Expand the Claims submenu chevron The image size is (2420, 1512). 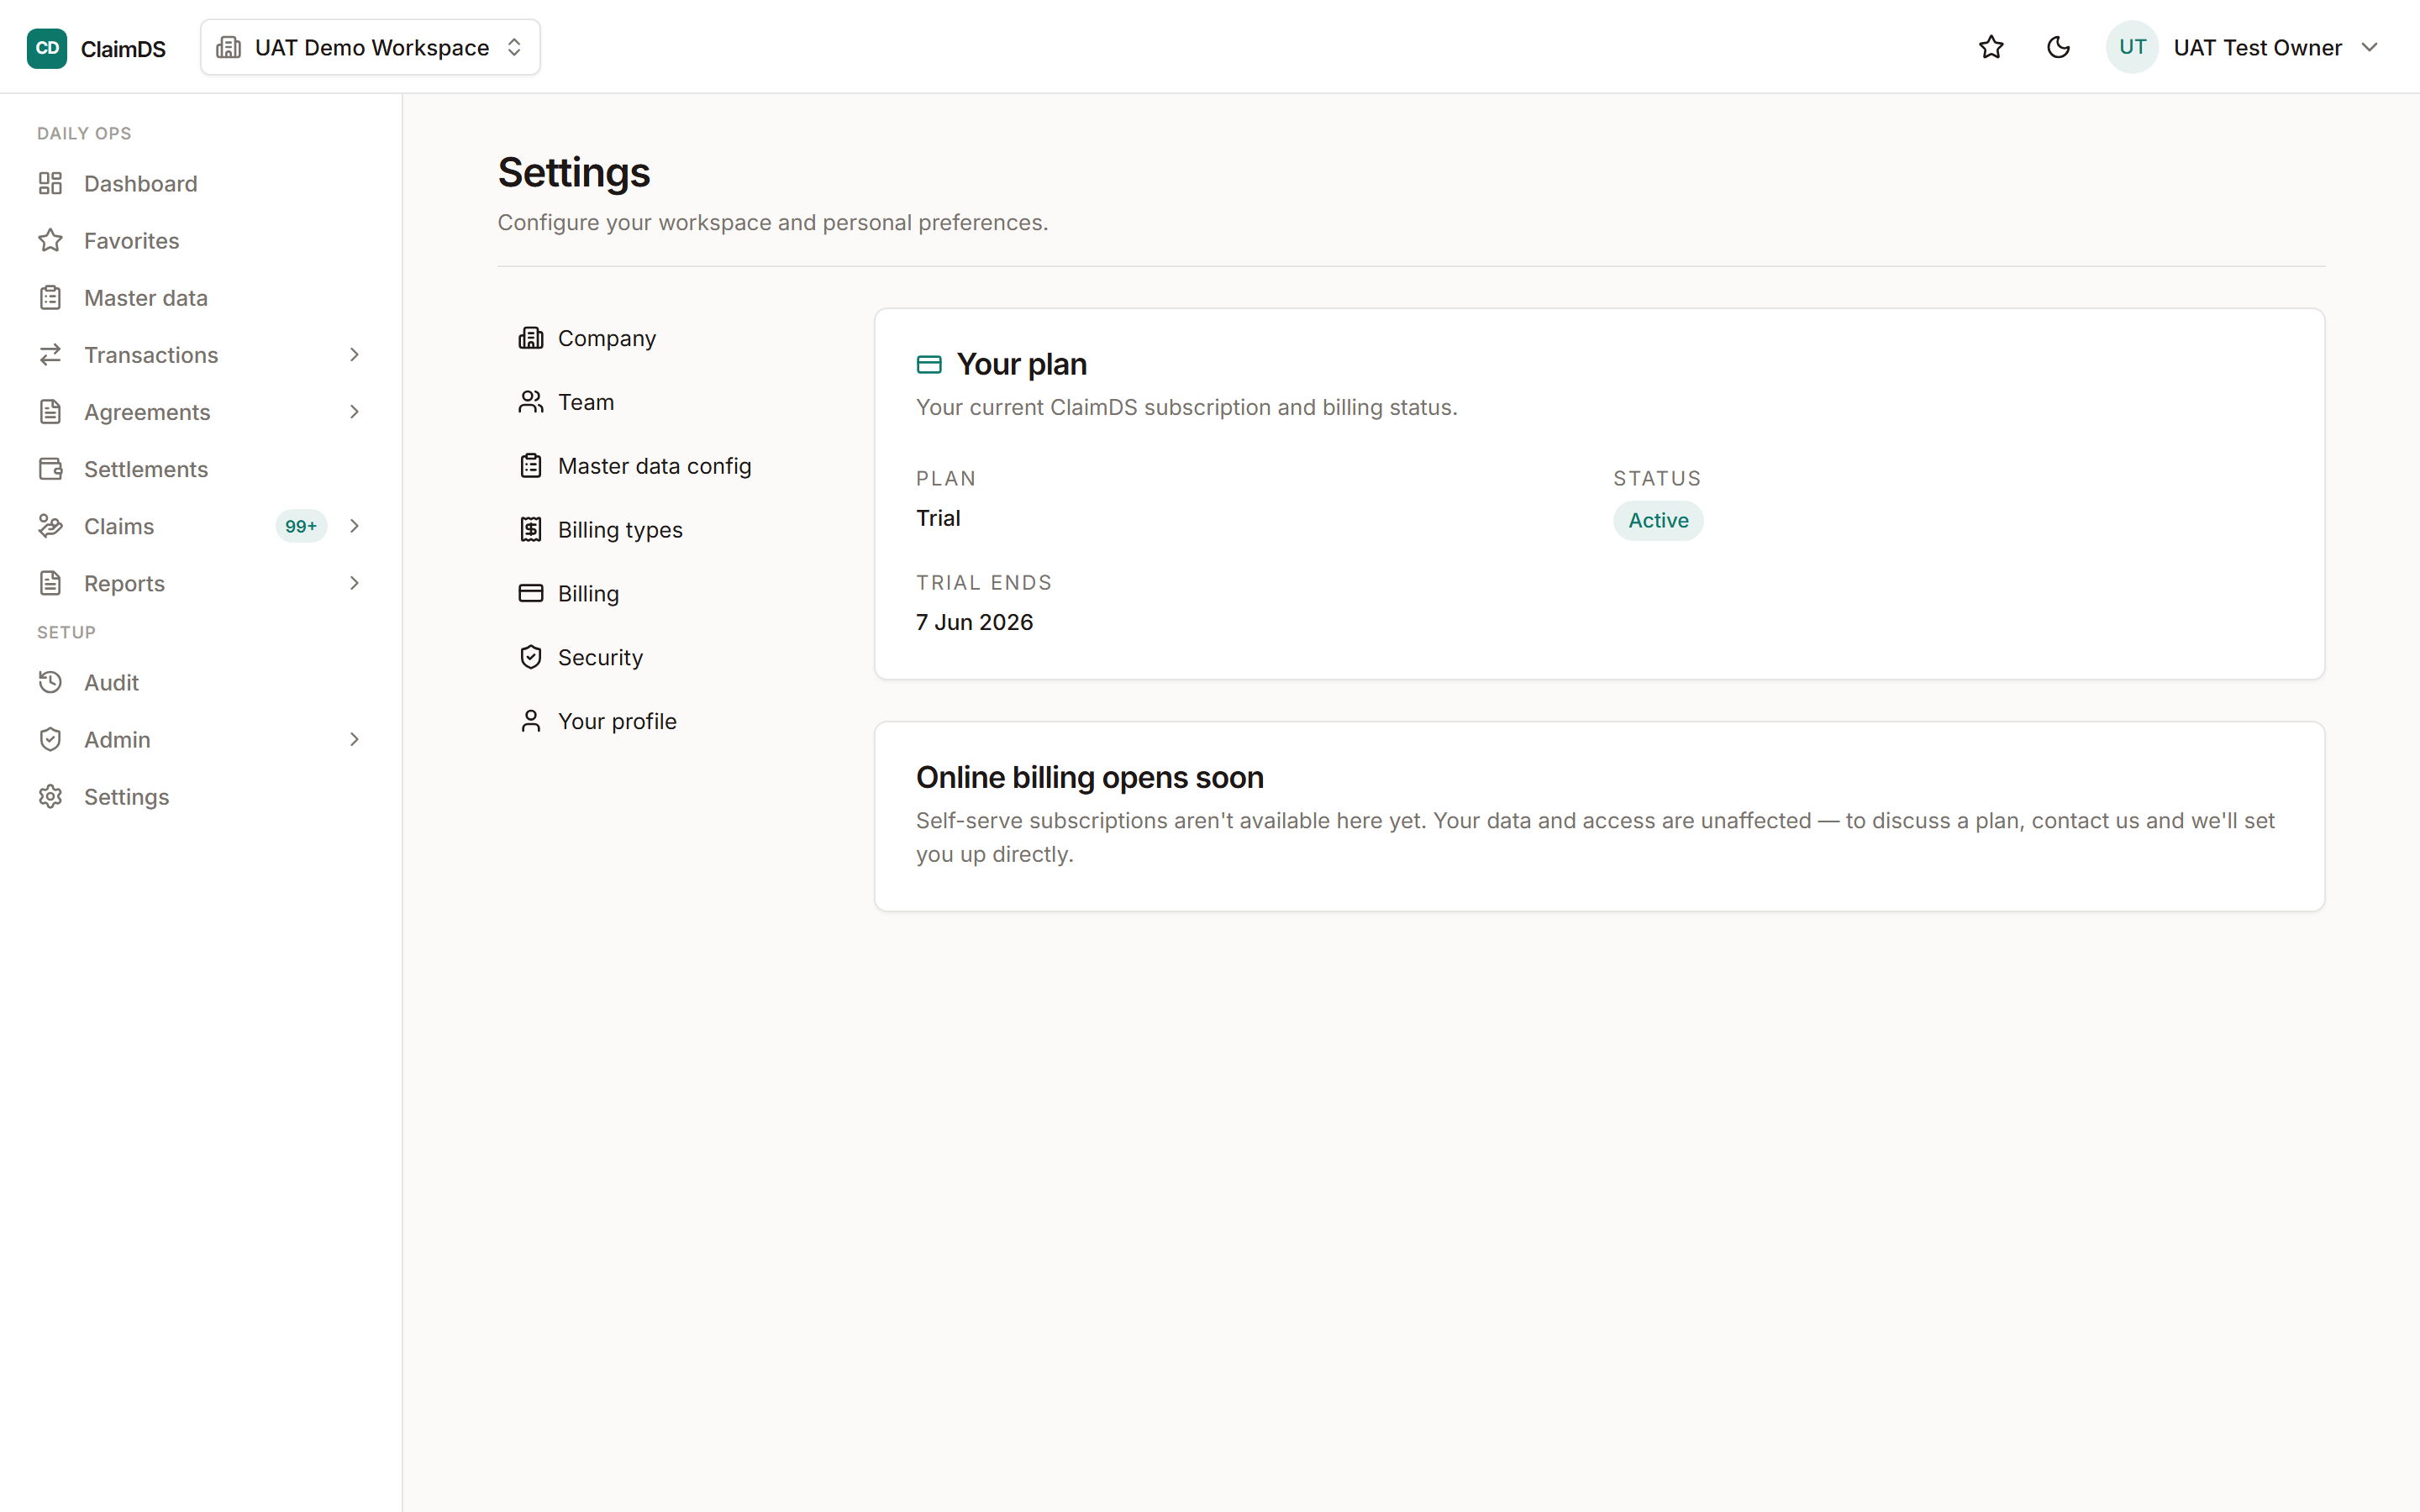click(354, 525)
